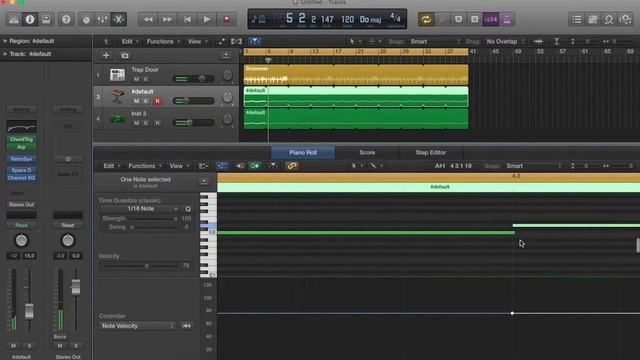This screenshot has height=360, width=640.
Task: Open the Piano Roll Snap Smart dropdown
Action: pyautogui.click(x=533, y=166)
